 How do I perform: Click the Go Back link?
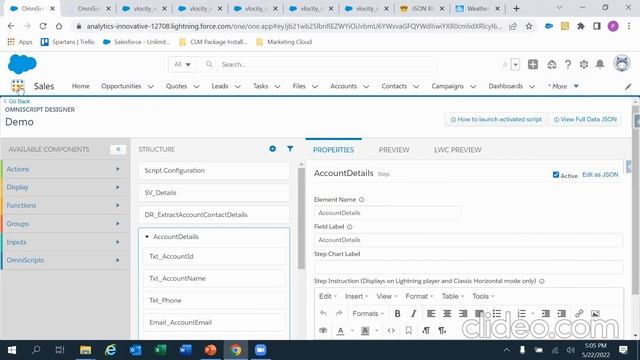point(17,101)
